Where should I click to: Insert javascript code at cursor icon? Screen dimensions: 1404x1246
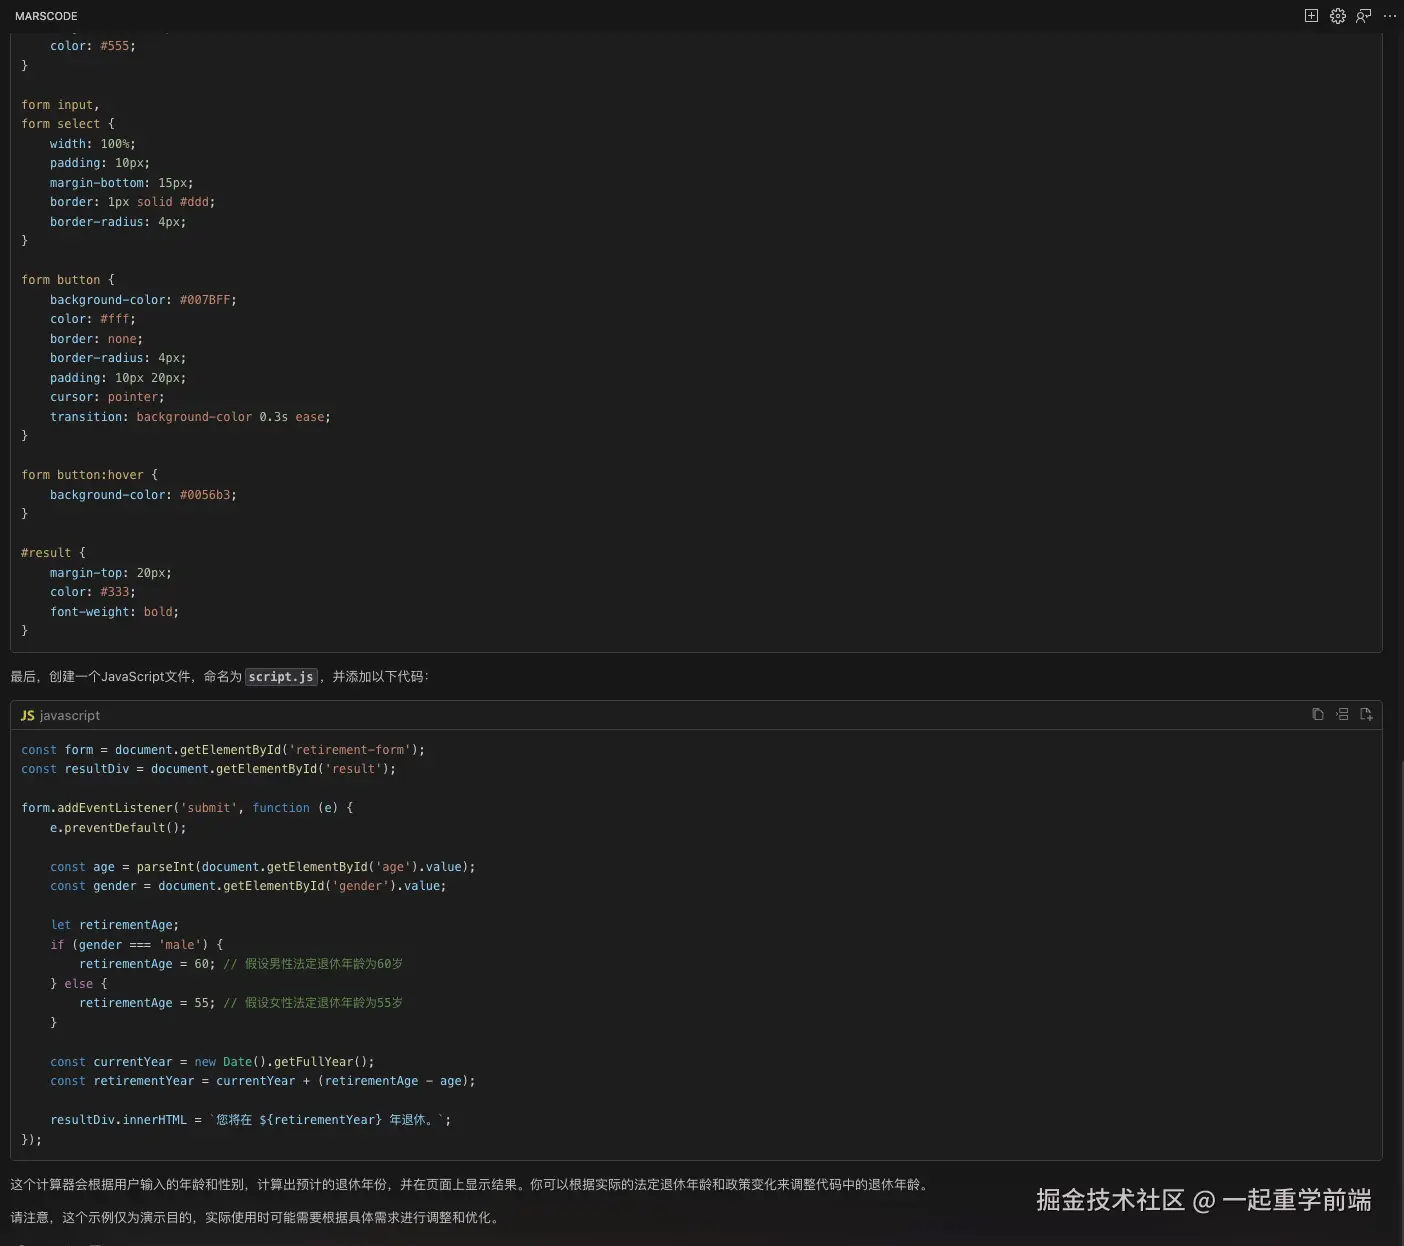[x=1342, y=714]
